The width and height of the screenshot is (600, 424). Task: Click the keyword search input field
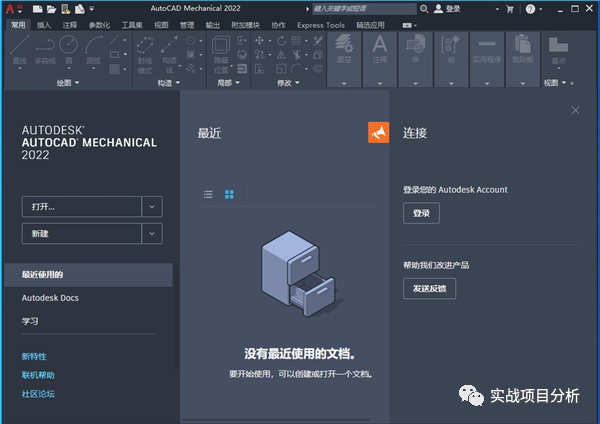pyautogui.click(x=364, y=9)
